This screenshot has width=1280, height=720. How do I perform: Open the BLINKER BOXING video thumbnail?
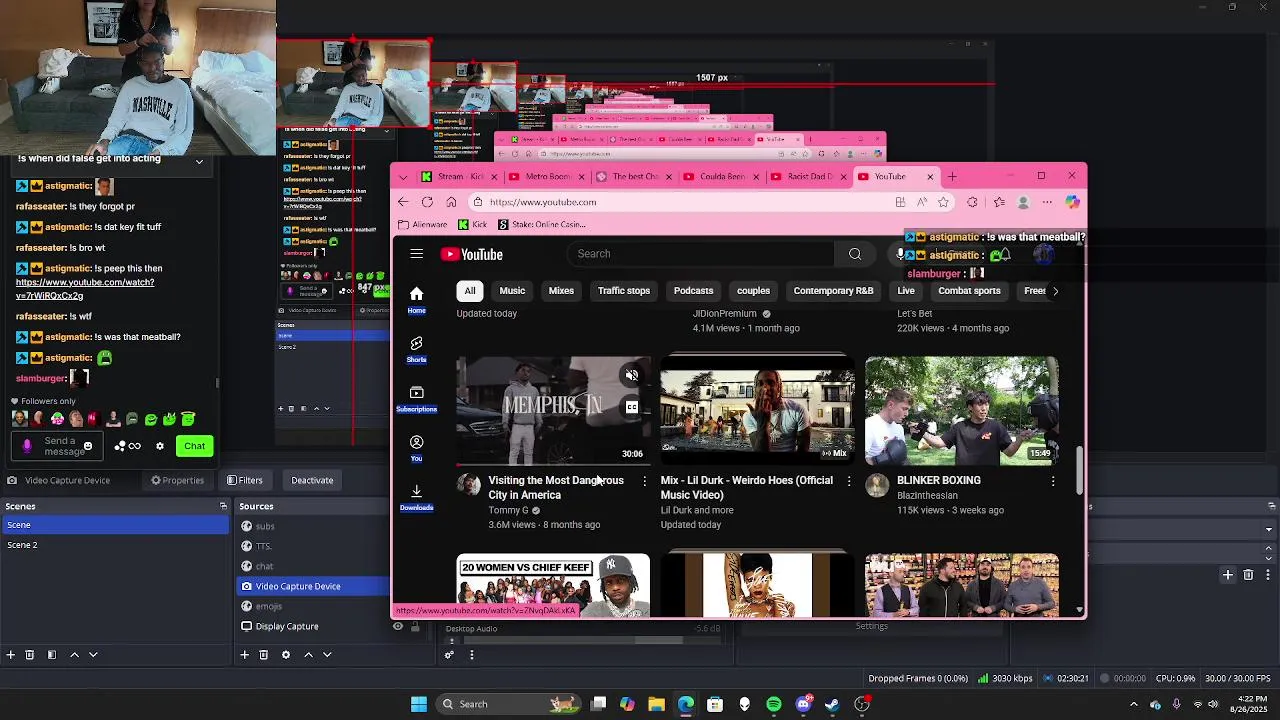[x=961, y=411]
